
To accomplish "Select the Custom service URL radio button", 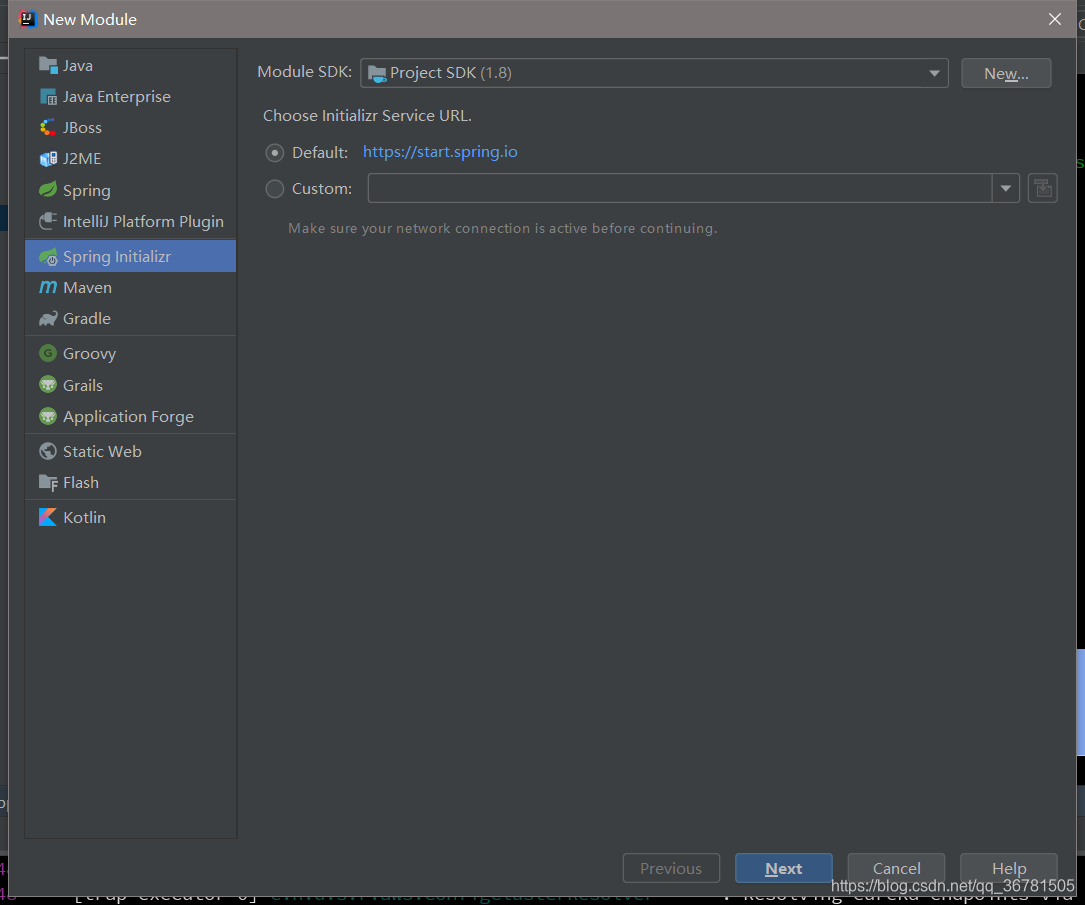I will pyautogui.click(x=275, y=188).
